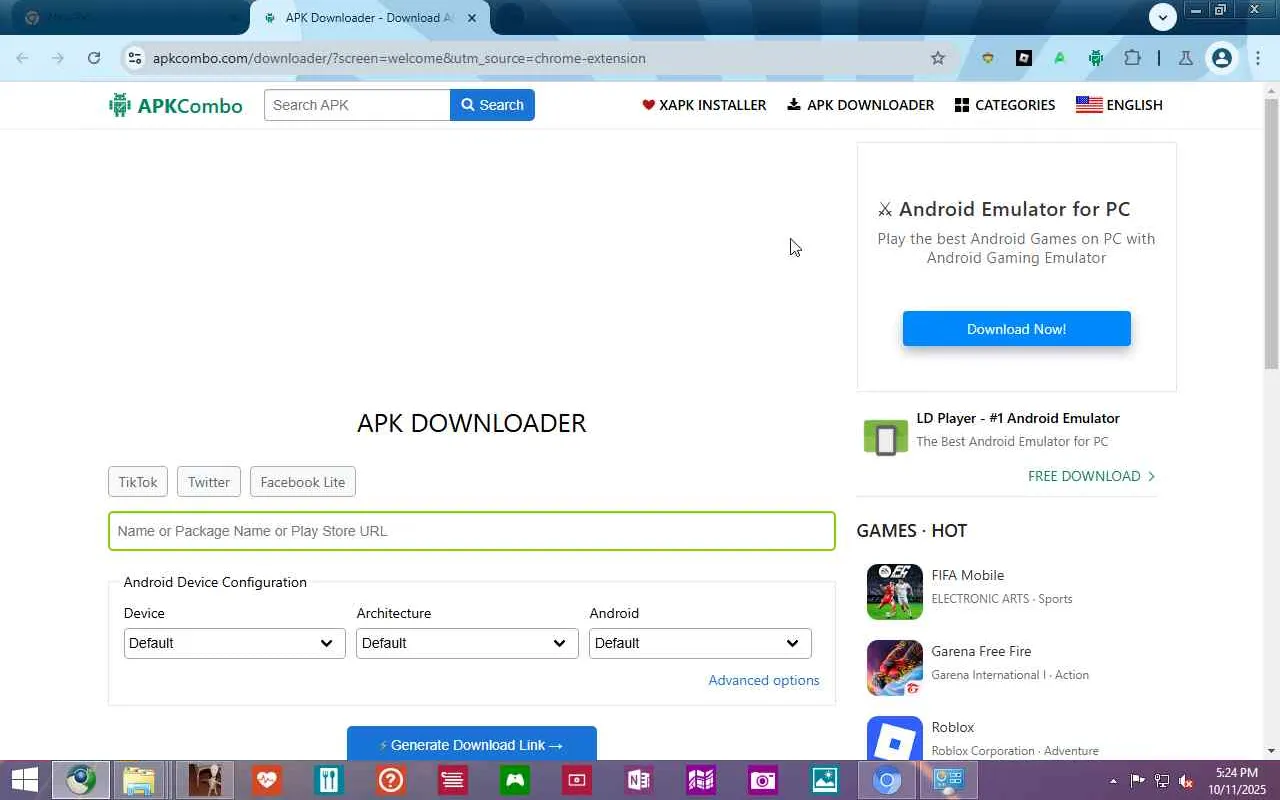The image size is (1280, 800).
Task: Open the Garena Free Fire app thumbnail
Action: [895, 668]
